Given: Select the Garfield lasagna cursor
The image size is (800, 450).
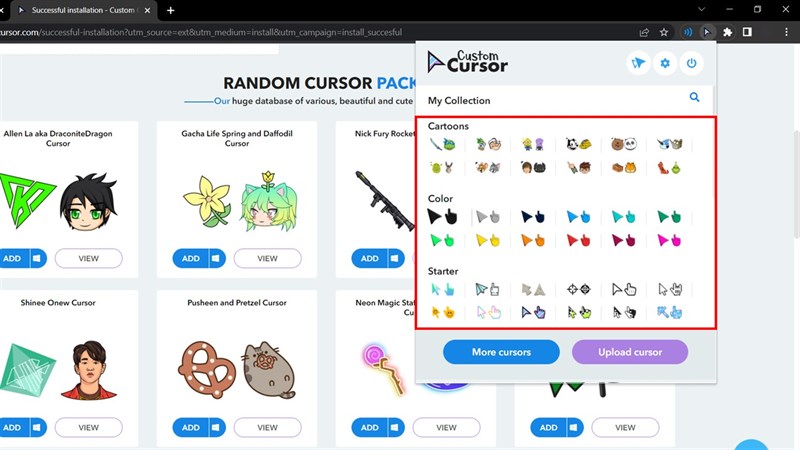Looking at the screenshot, I should pyautogui.click(x=623, y=167).
